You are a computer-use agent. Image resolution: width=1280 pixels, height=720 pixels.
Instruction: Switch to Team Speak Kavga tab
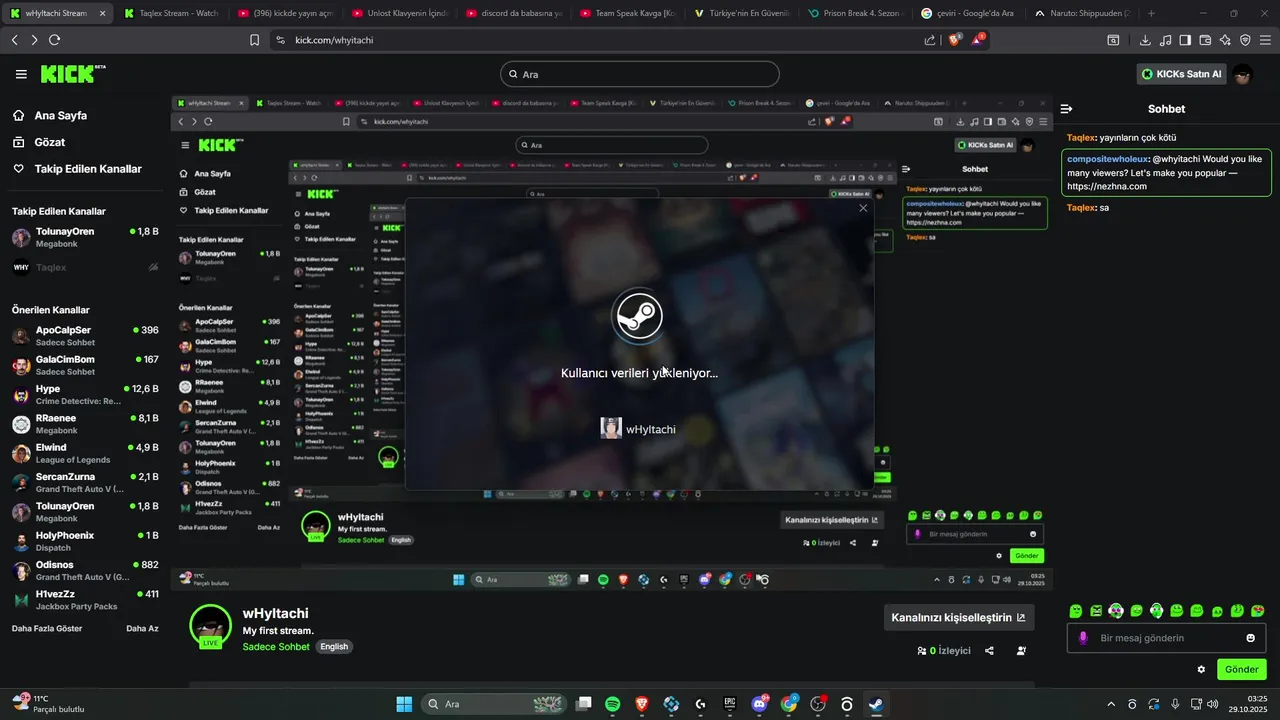coord(627,14)
